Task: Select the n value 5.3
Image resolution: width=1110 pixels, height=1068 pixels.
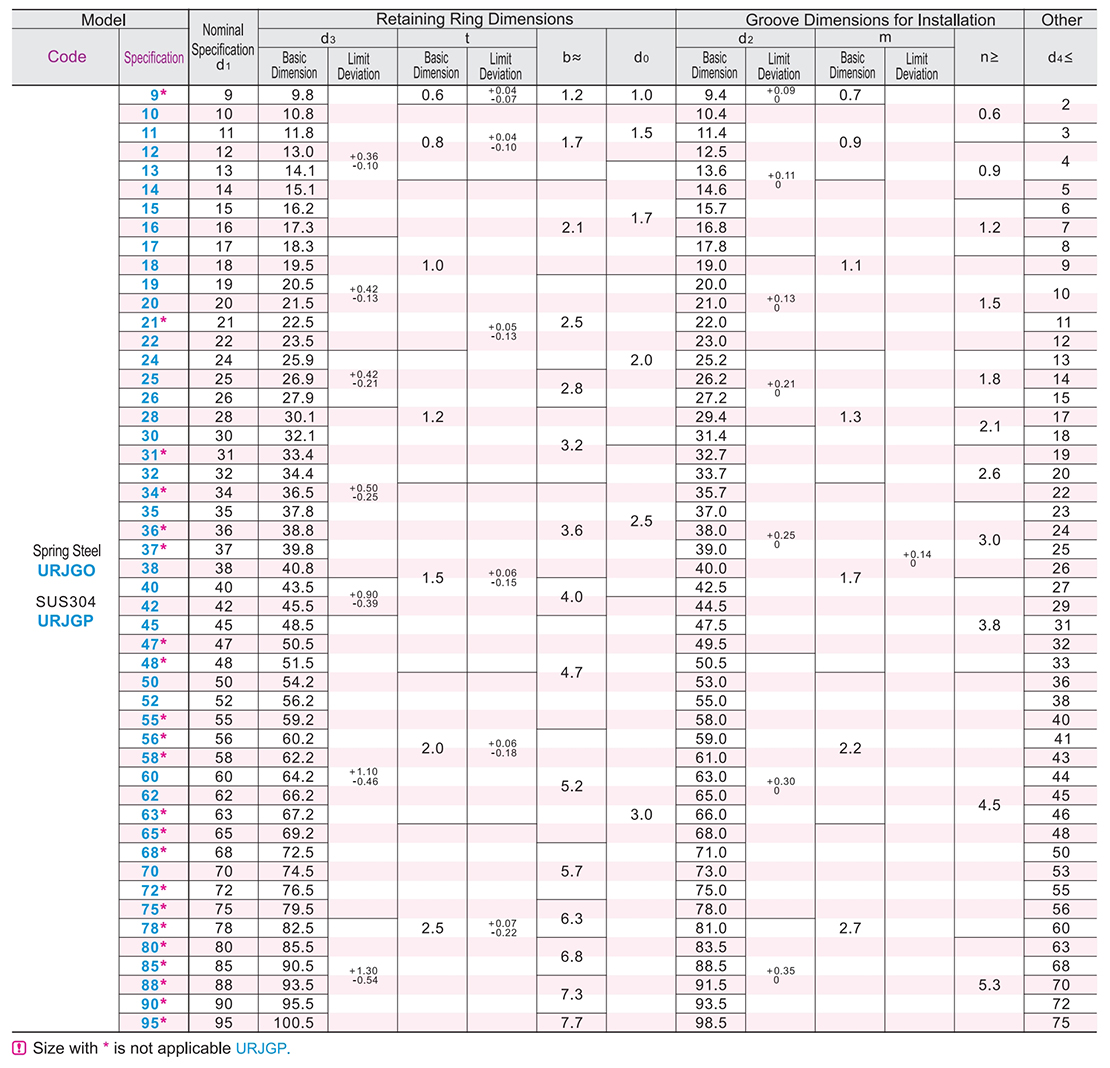Action: pos(989,984)
